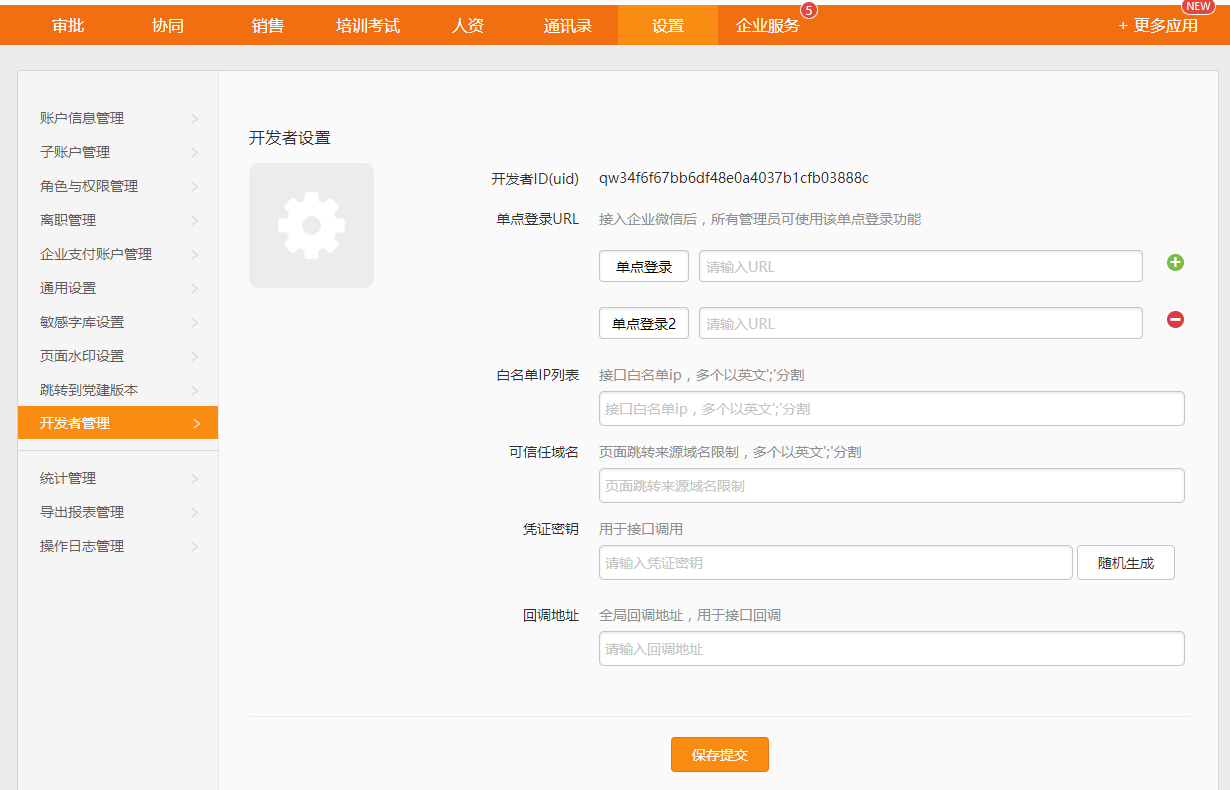Image resolution: width=1230 pixels, height=790 pixels.
Task: Expand 账户信息管理 sidebar chevron
Action: click(195, 119)
